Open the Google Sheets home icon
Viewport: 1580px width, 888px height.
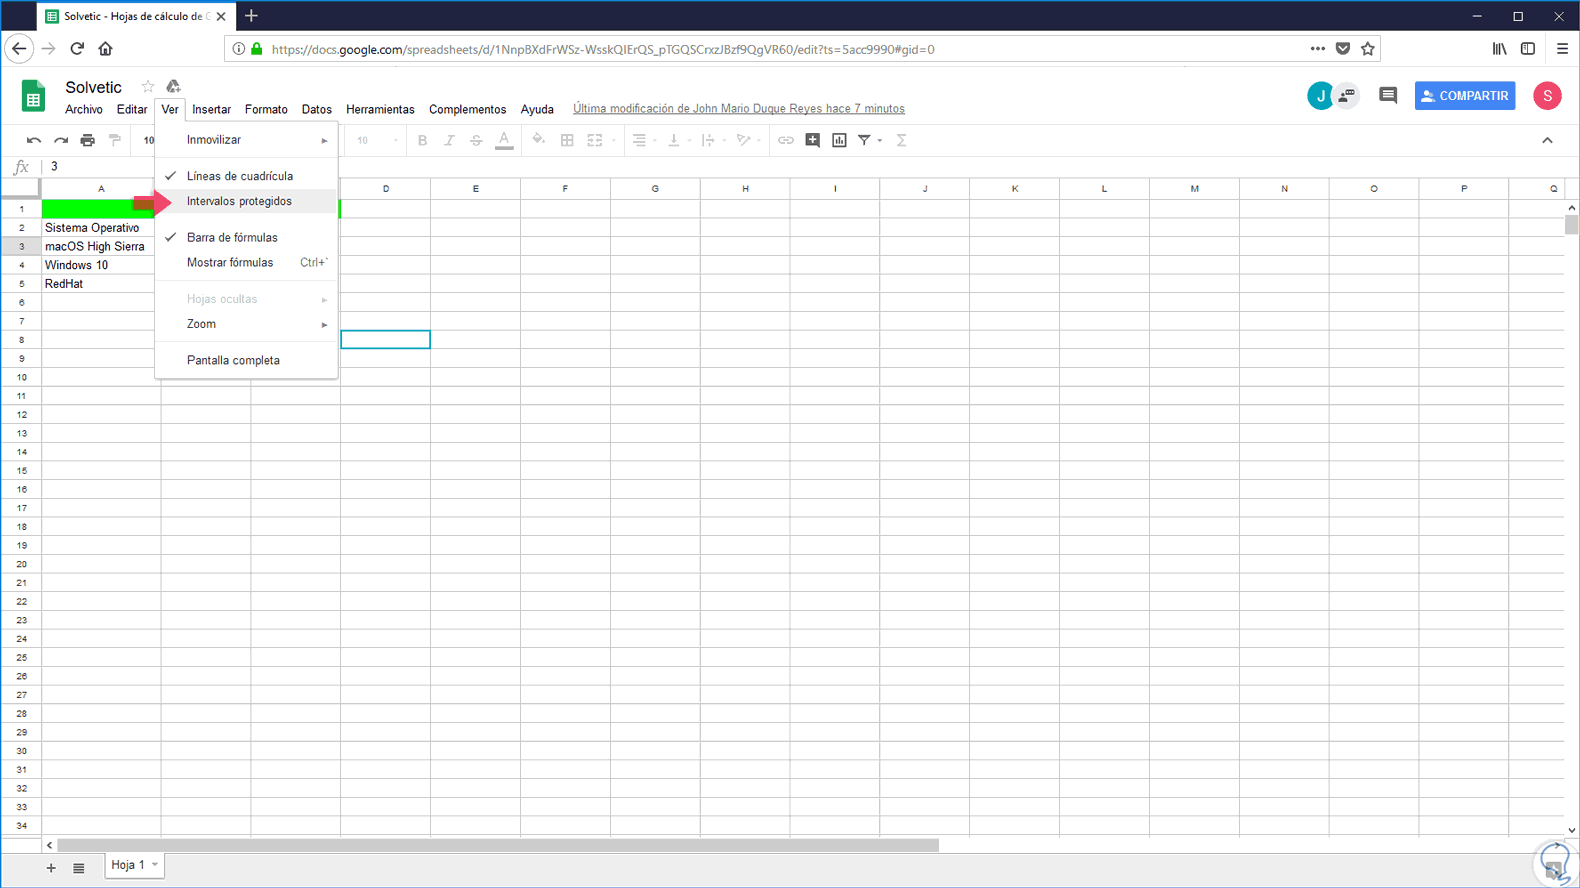tap(33, 96)
